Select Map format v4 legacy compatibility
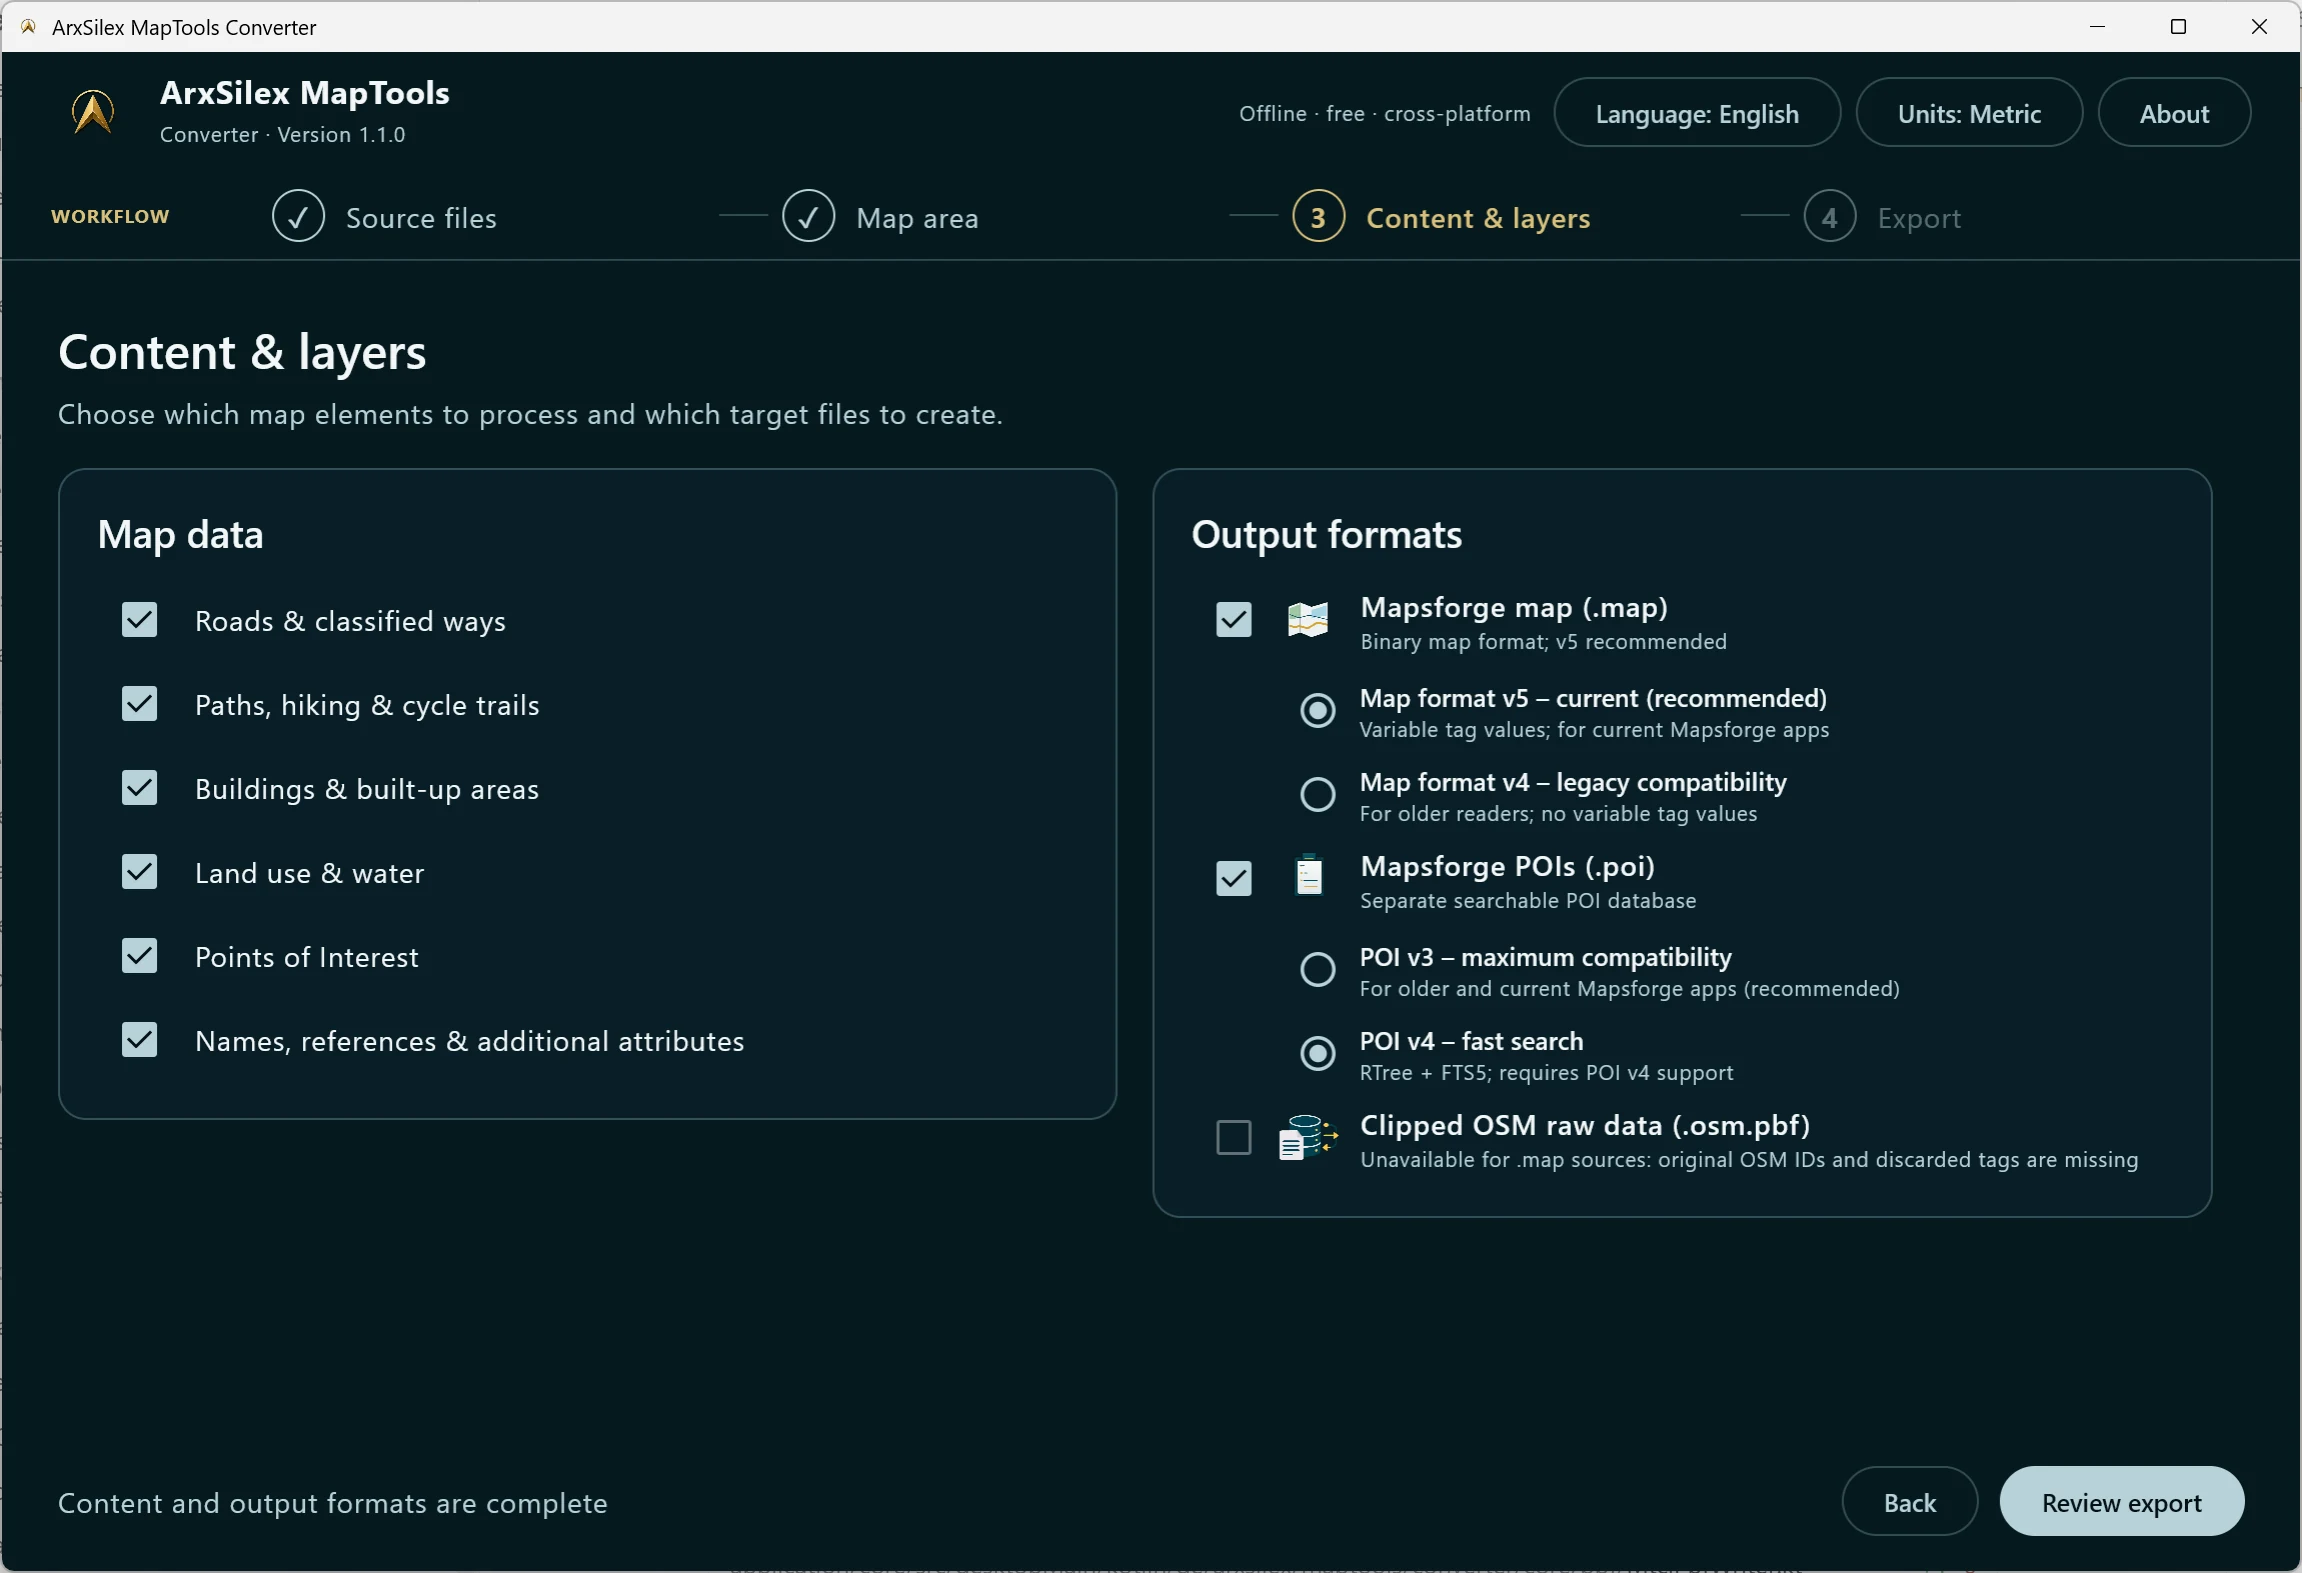 [x=1317, y=795]
